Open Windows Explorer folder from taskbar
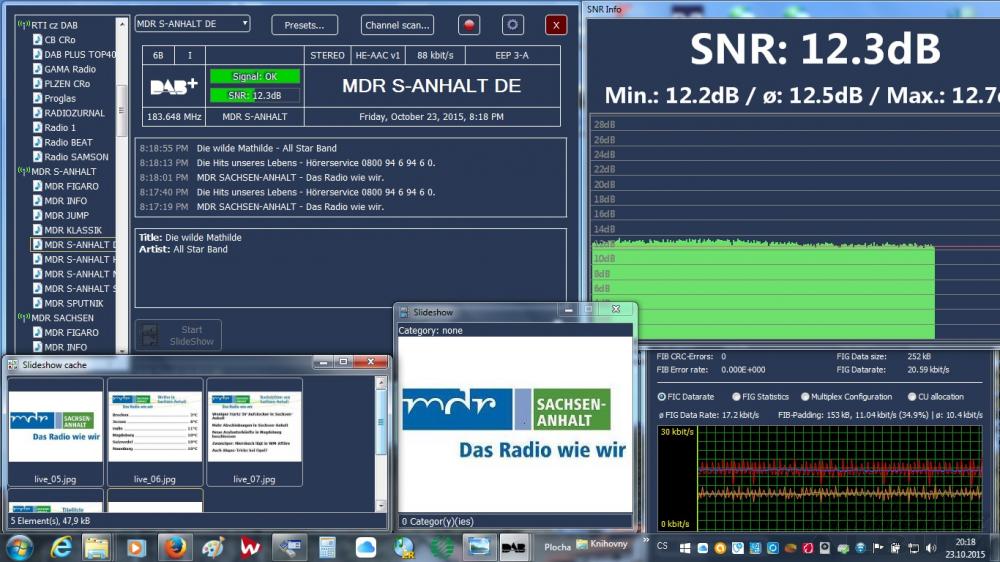 [97, 548]
